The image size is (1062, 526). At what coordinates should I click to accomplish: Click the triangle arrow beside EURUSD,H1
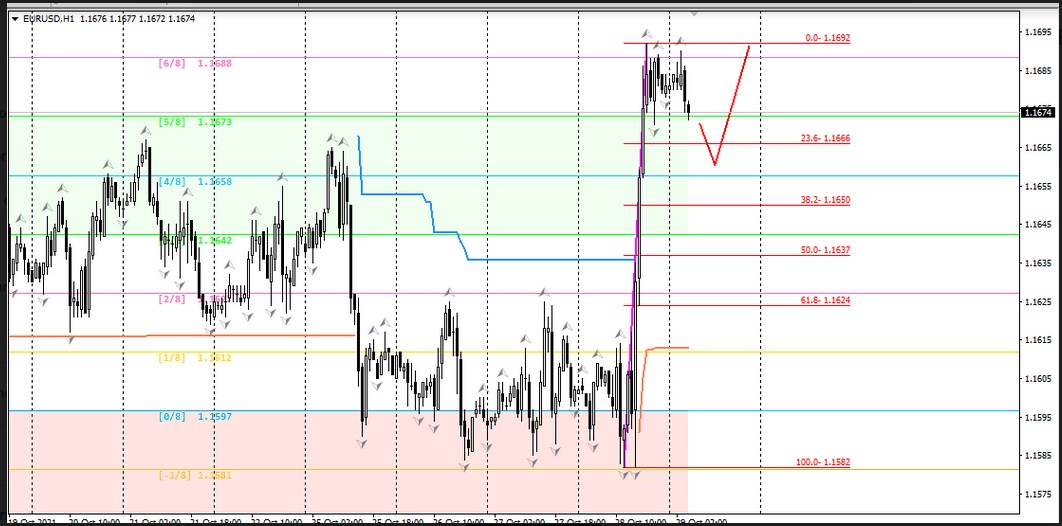(14, 19)
